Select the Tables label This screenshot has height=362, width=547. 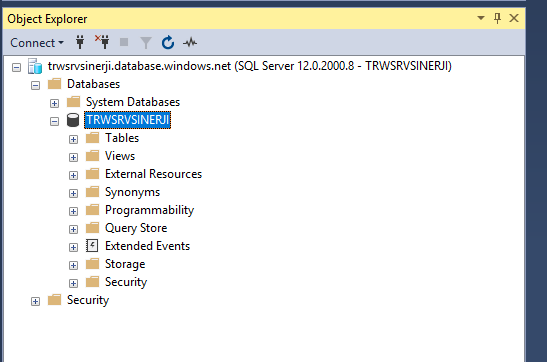(122, 138)
